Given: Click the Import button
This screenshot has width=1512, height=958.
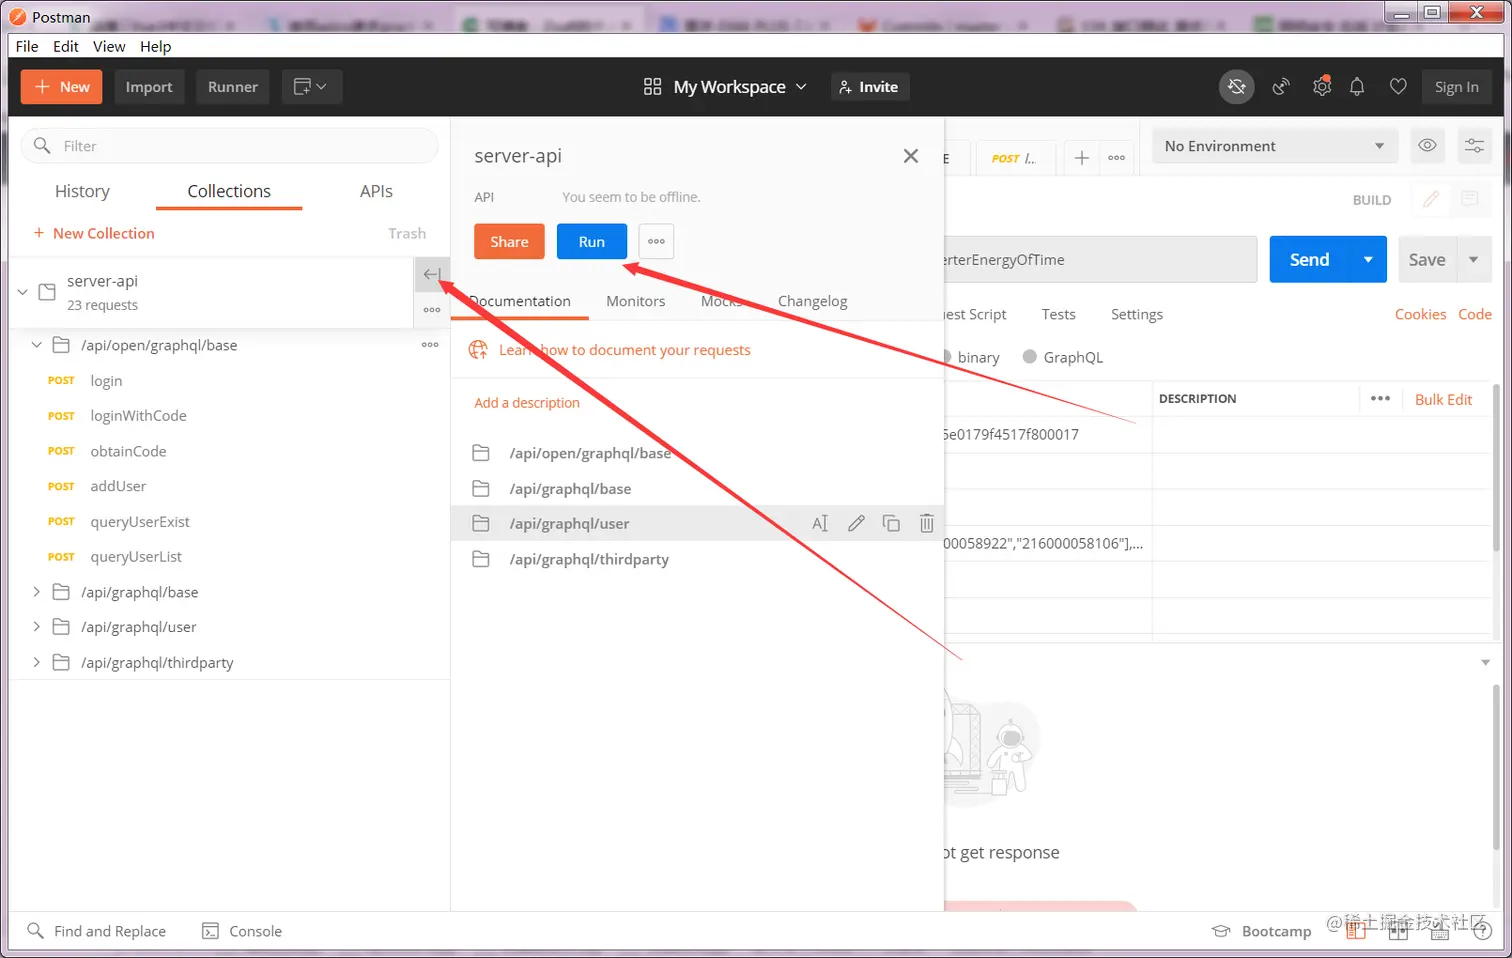Looking at the screenshot, I should tap(149, 87).
